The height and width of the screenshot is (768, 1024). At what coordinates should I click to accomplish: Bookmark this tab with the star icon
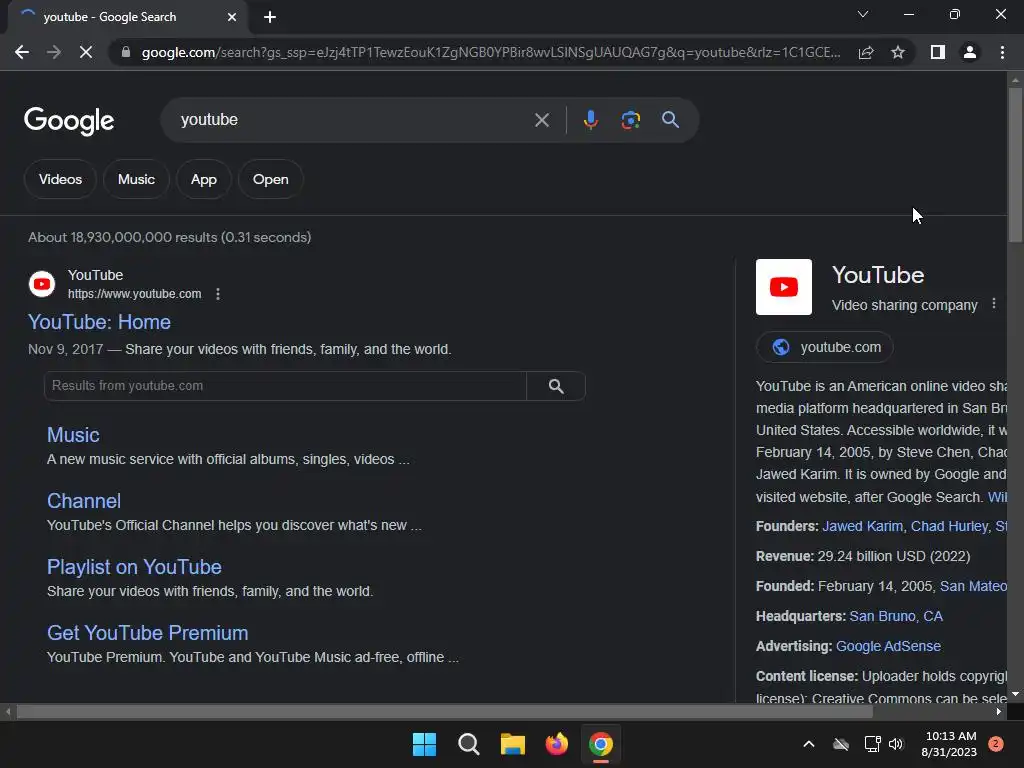pyautogui.click(x=898, y=52)
